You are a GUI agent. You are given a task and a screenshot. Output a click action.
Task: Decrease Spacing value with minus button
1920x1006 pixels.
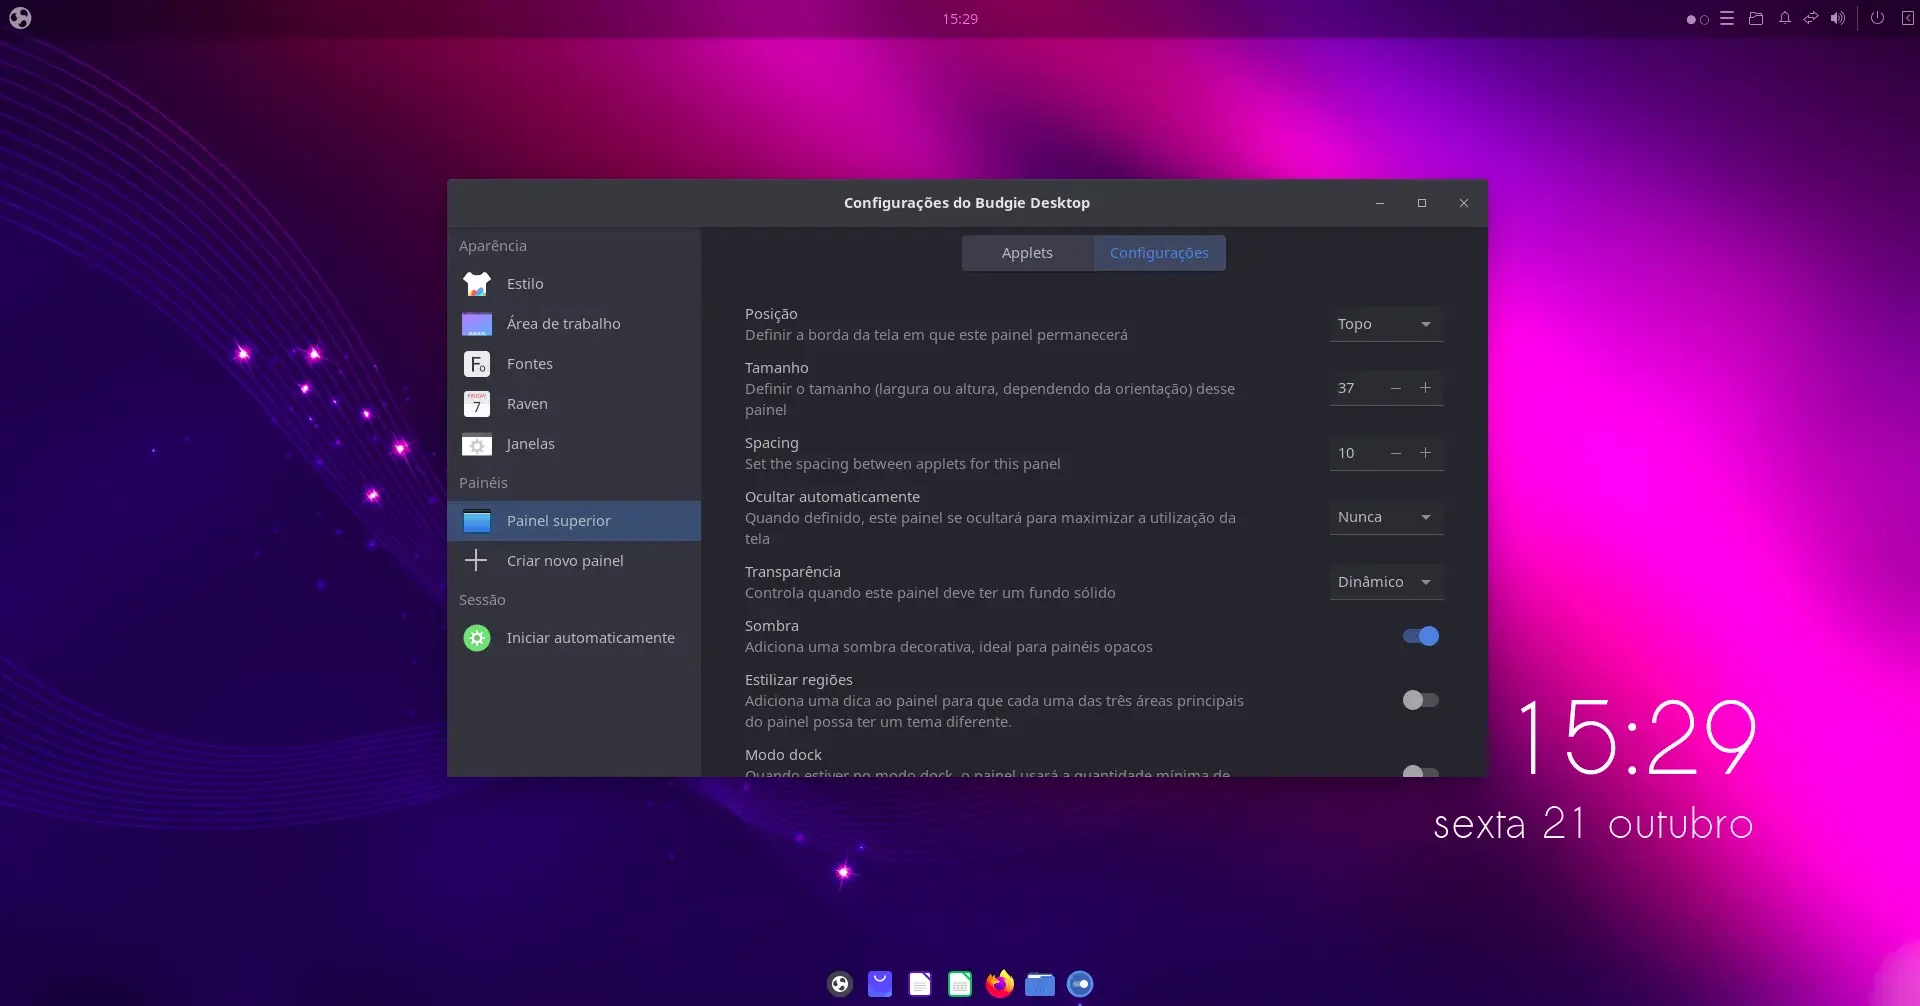click(x=1396, y=453)
